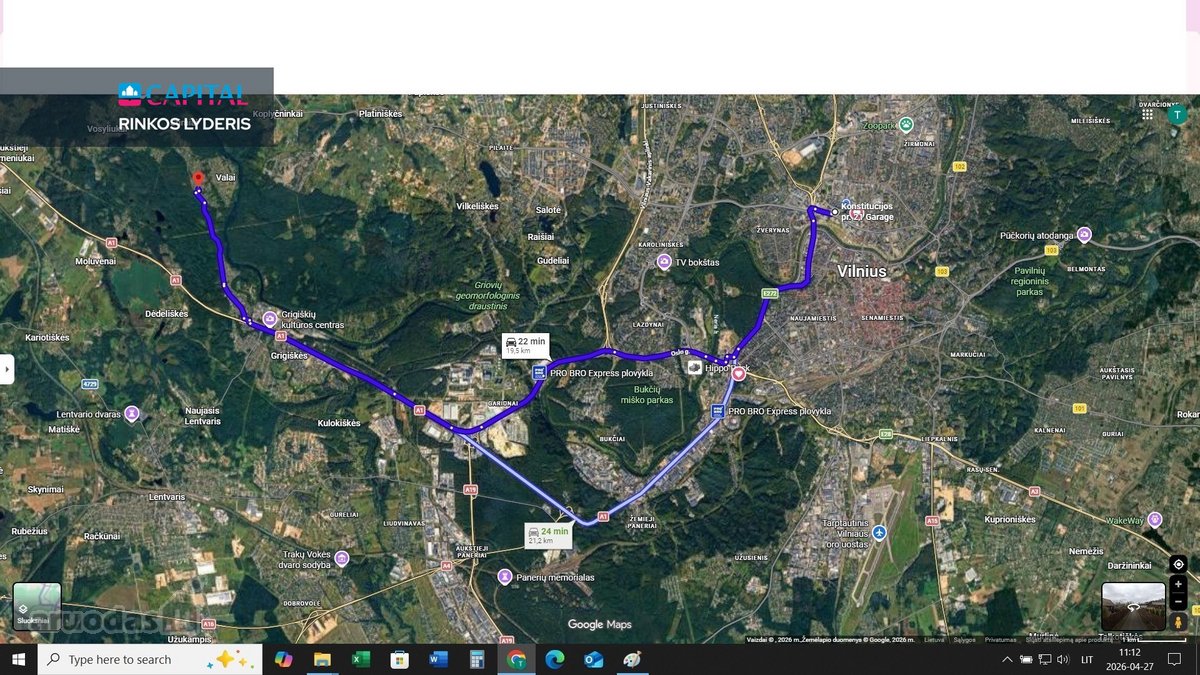Click the Grigiškės town label

[x=289, y=355]
